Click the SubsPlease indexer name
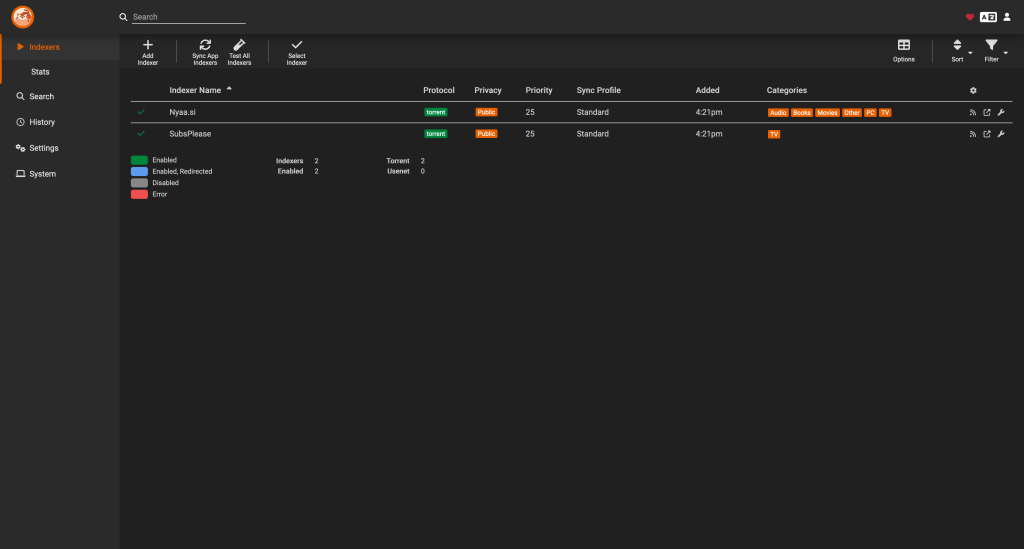Screen dimensions: 1024x549 [x=190, y=134]
